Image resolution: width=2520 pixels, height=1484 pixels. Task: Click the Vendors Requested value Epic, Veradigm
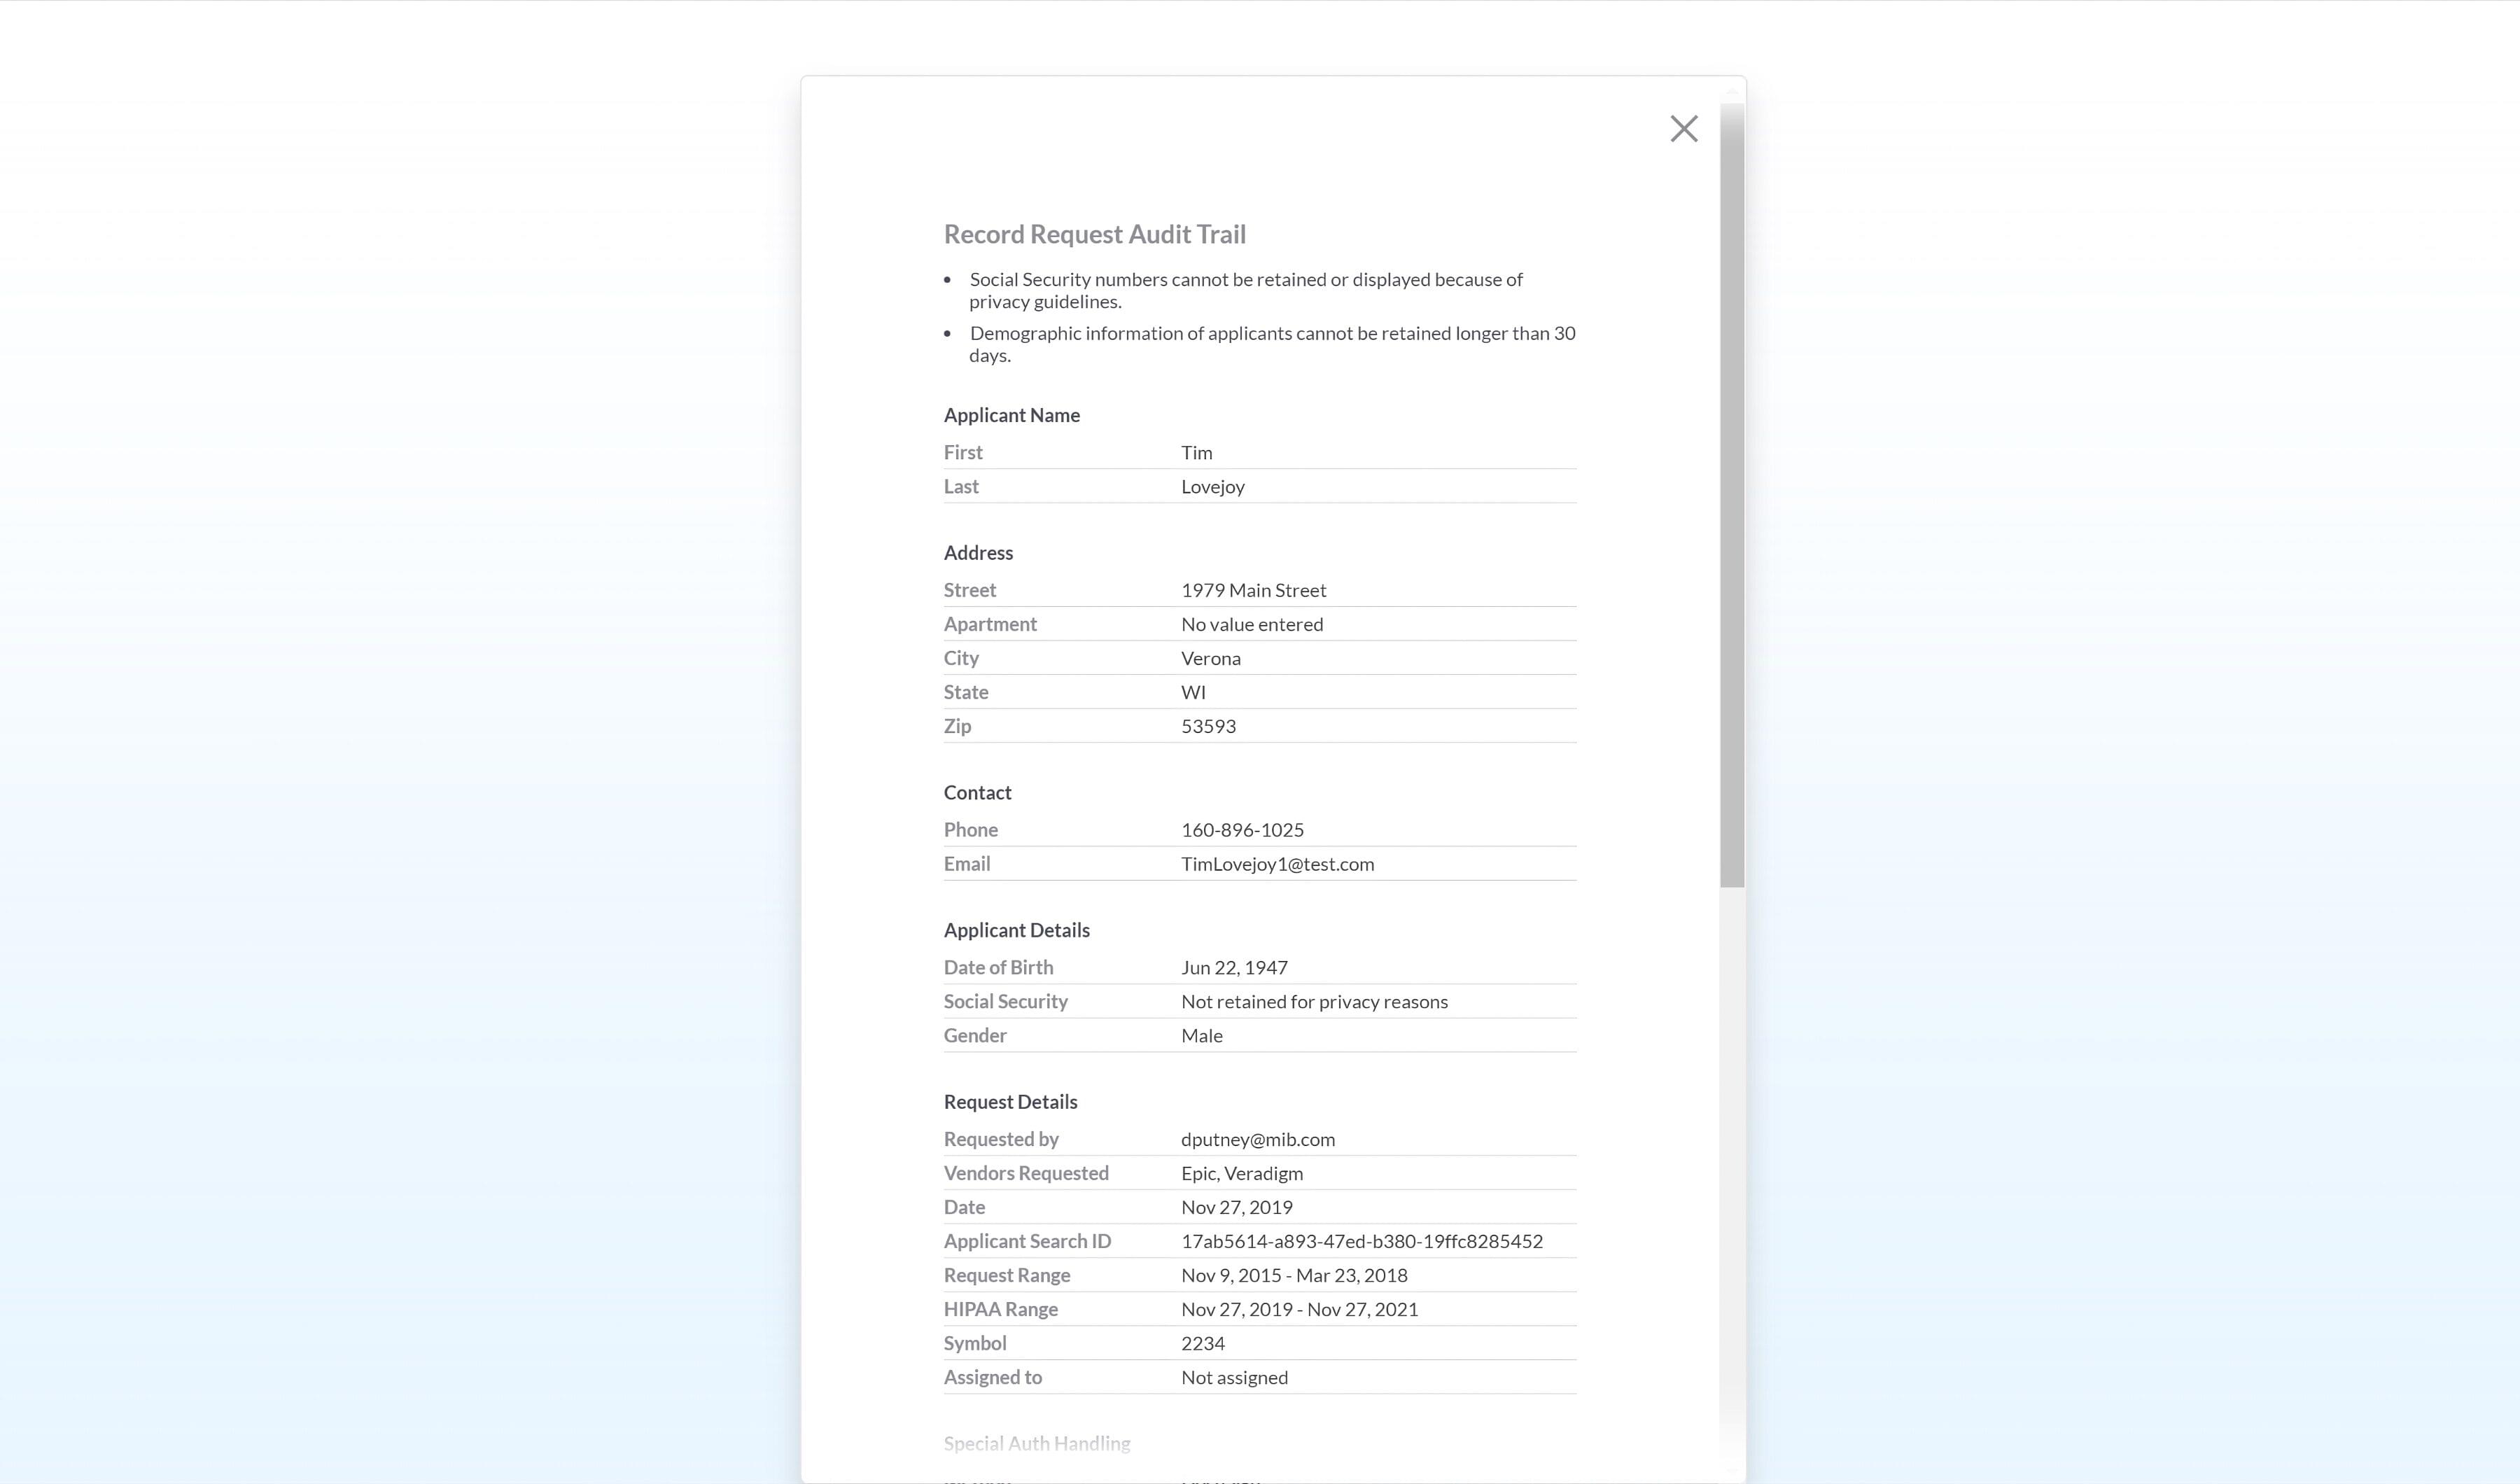pos(1241,1173)
